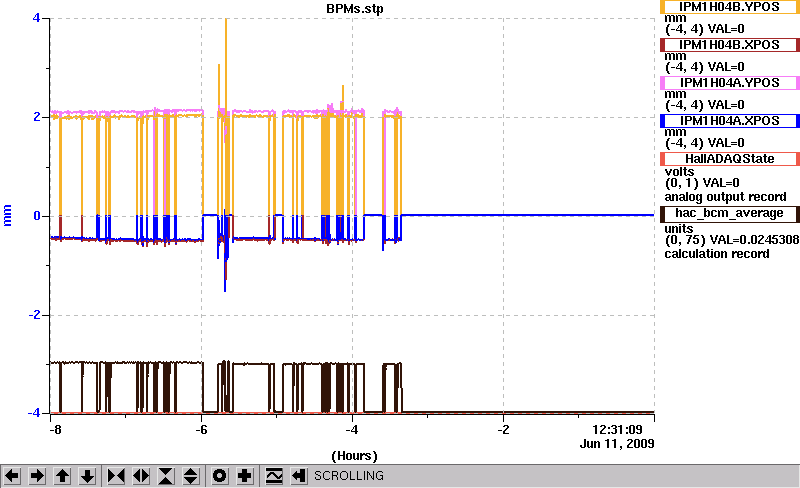Click the plus toolbar button
The height and width of the screenshot is (488, 800).
click(x=244, y=476)
